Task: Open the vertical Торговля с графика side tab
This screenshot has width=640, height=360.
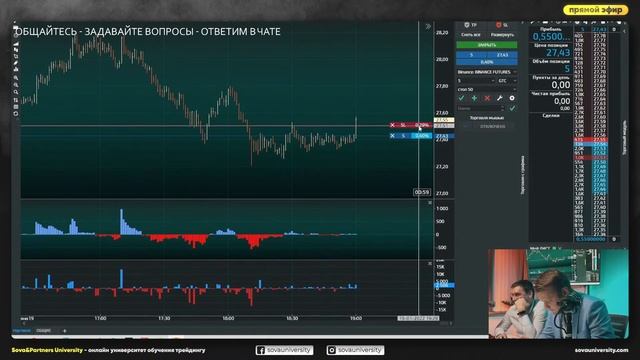Action: coord(523,175)
